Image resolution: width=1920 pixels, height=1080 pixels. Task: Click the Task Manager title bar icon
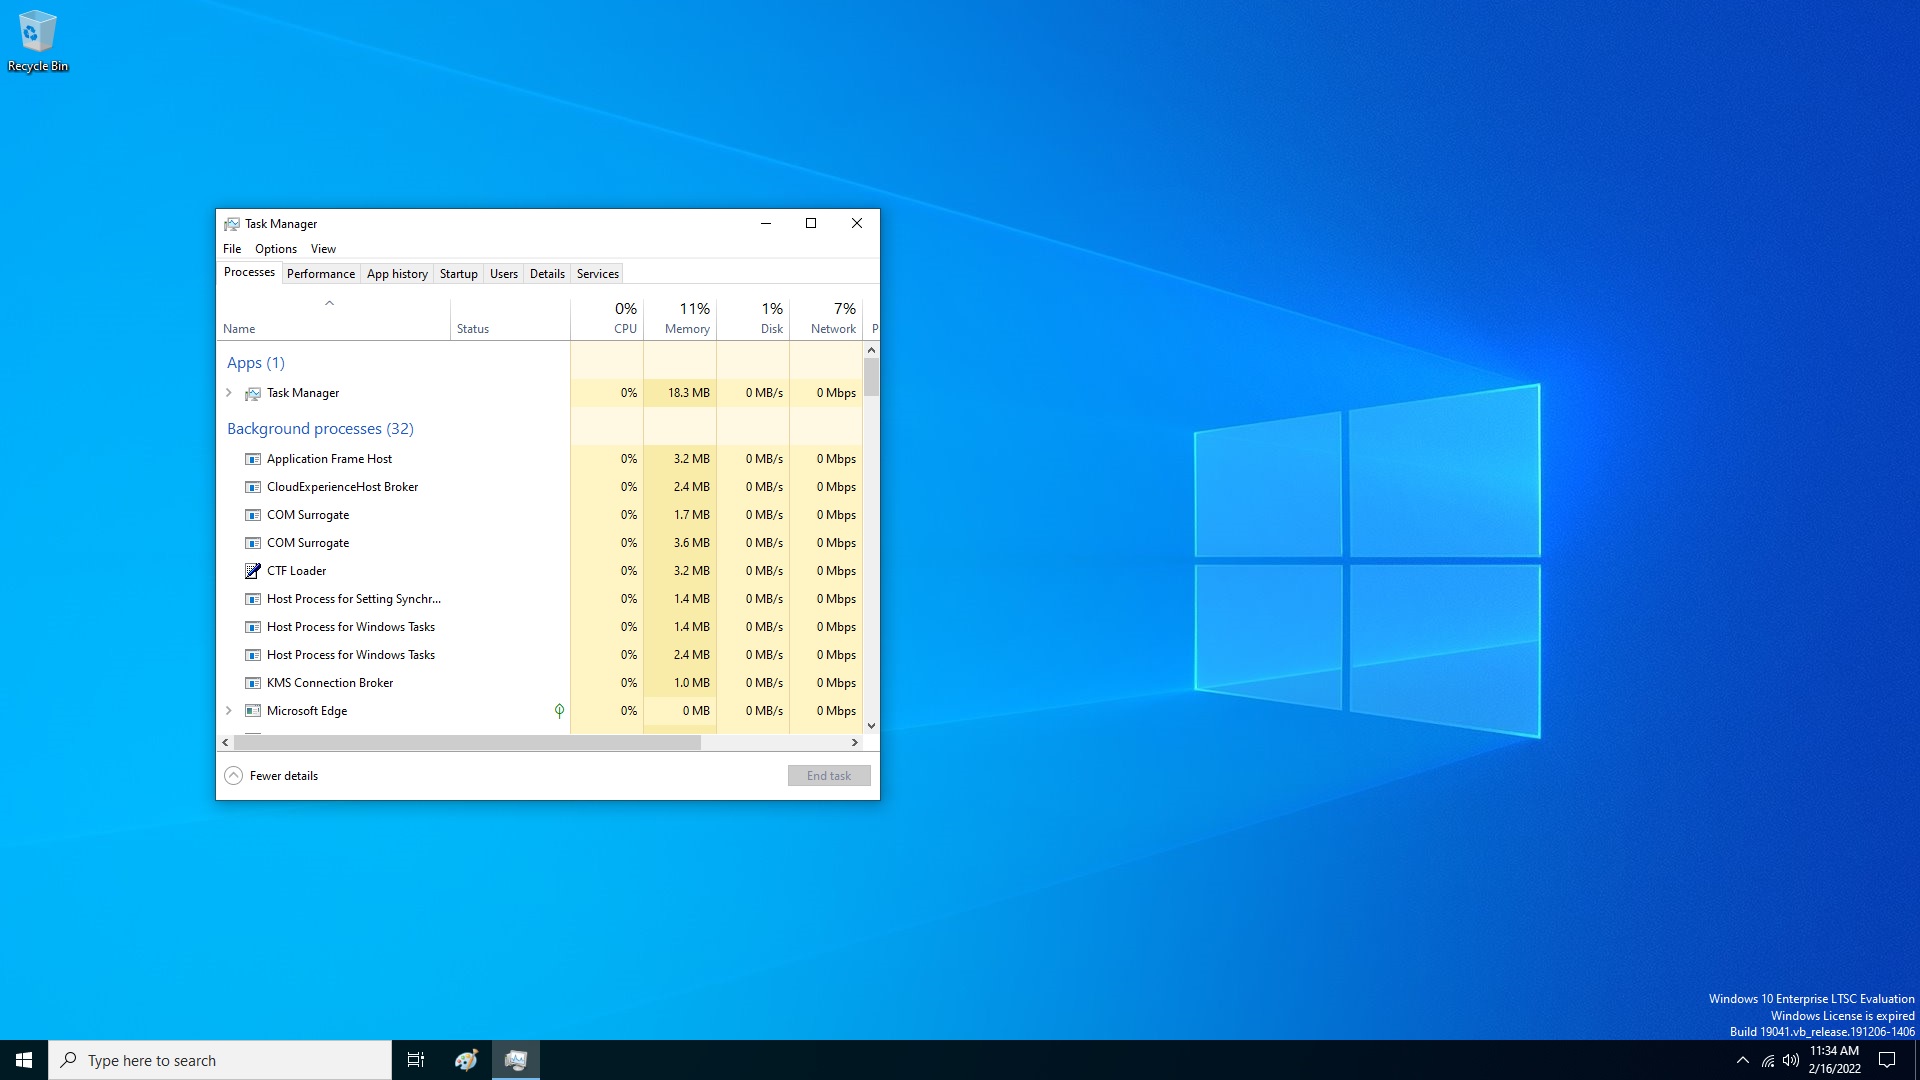(232, 224)
